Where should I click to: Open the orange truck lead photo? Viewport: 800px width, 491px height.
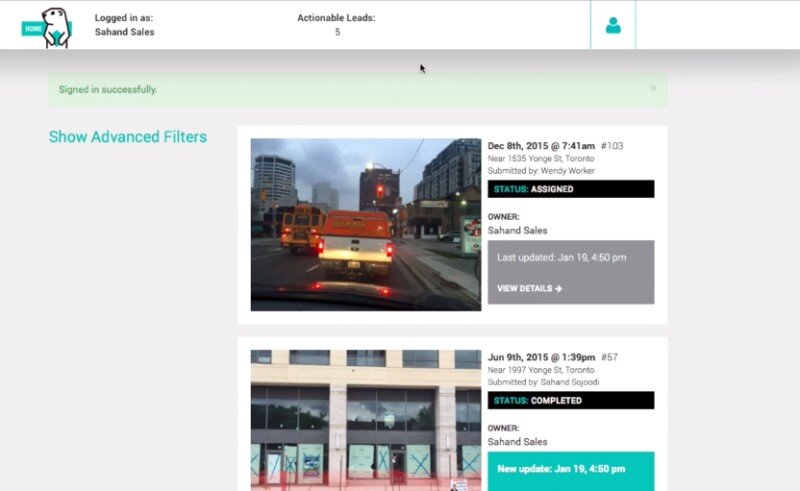coord(365,224)
